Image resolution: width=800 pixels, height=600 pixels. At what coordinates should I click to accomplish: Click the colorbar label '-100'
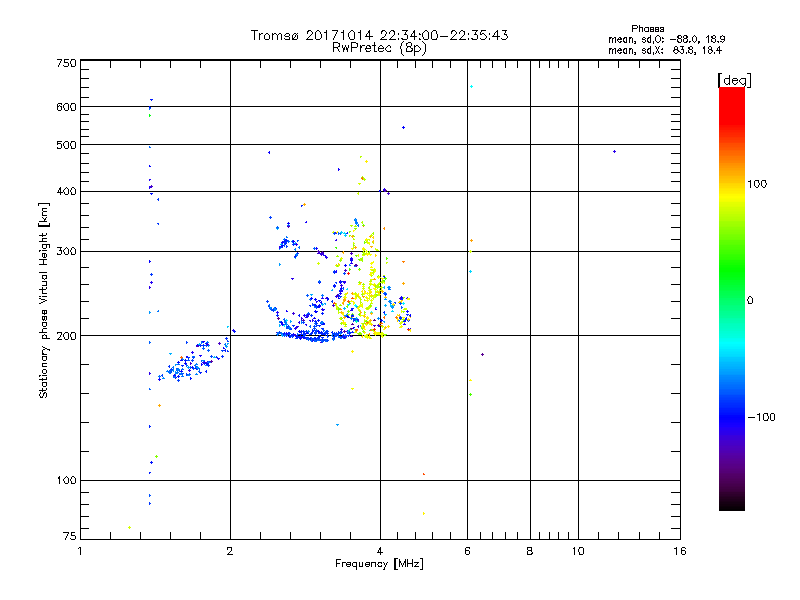[762, 417]
